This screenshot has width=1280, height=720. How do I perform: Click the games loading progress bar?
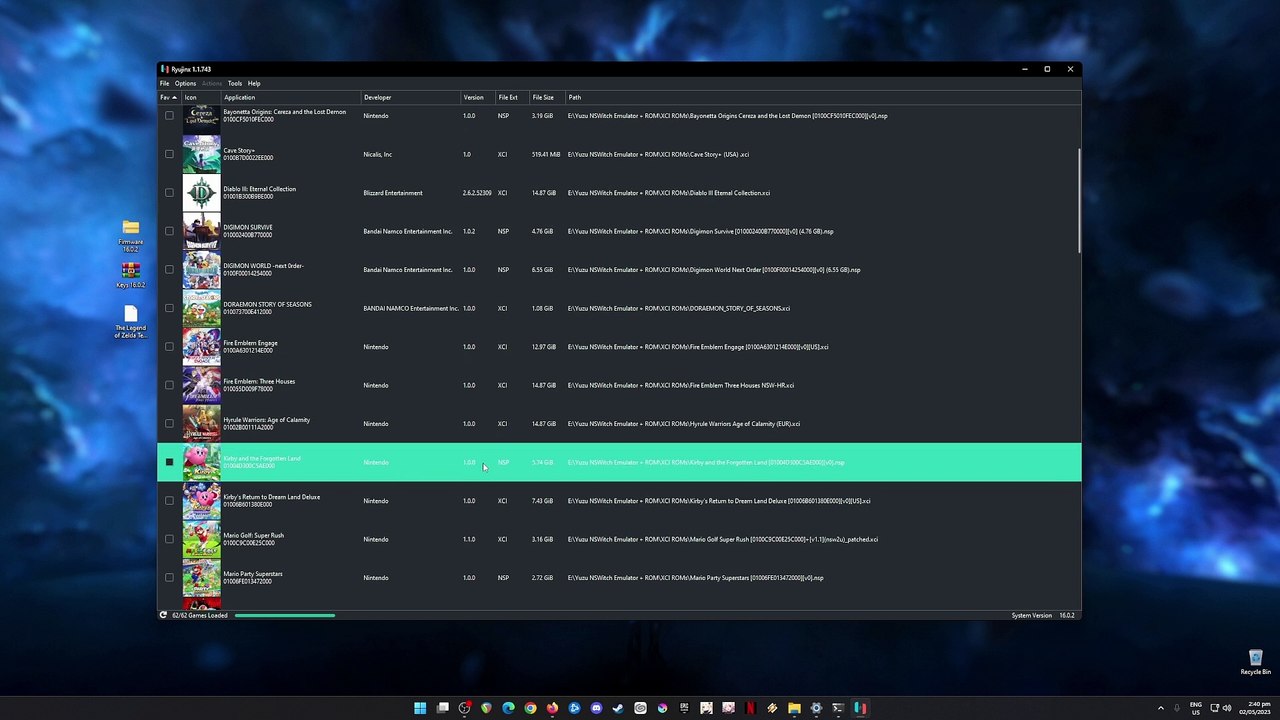[285, 615]
